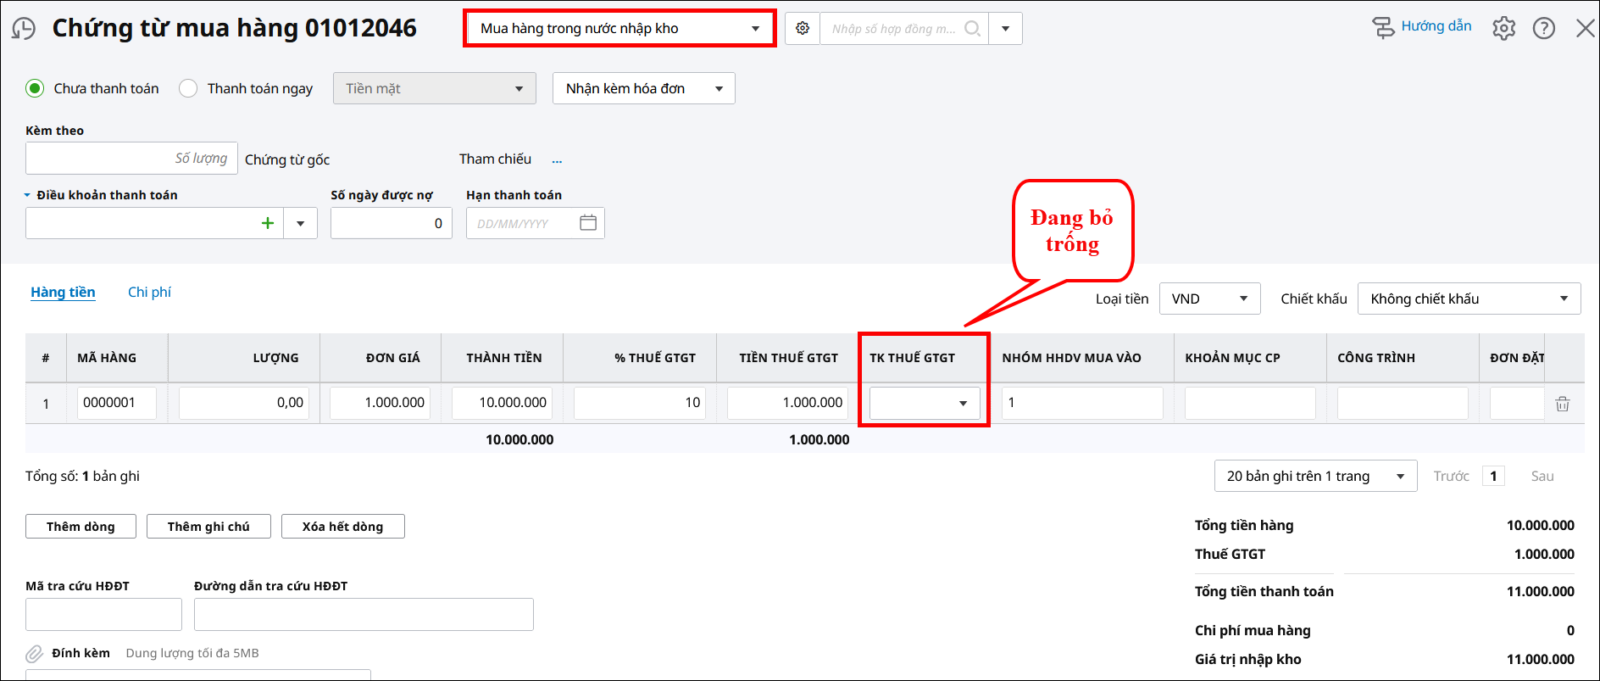Click the contract number search magnifier icon
Image resolution: width=1600 pixels, height=681 pixels.
(x=972, y=29)
